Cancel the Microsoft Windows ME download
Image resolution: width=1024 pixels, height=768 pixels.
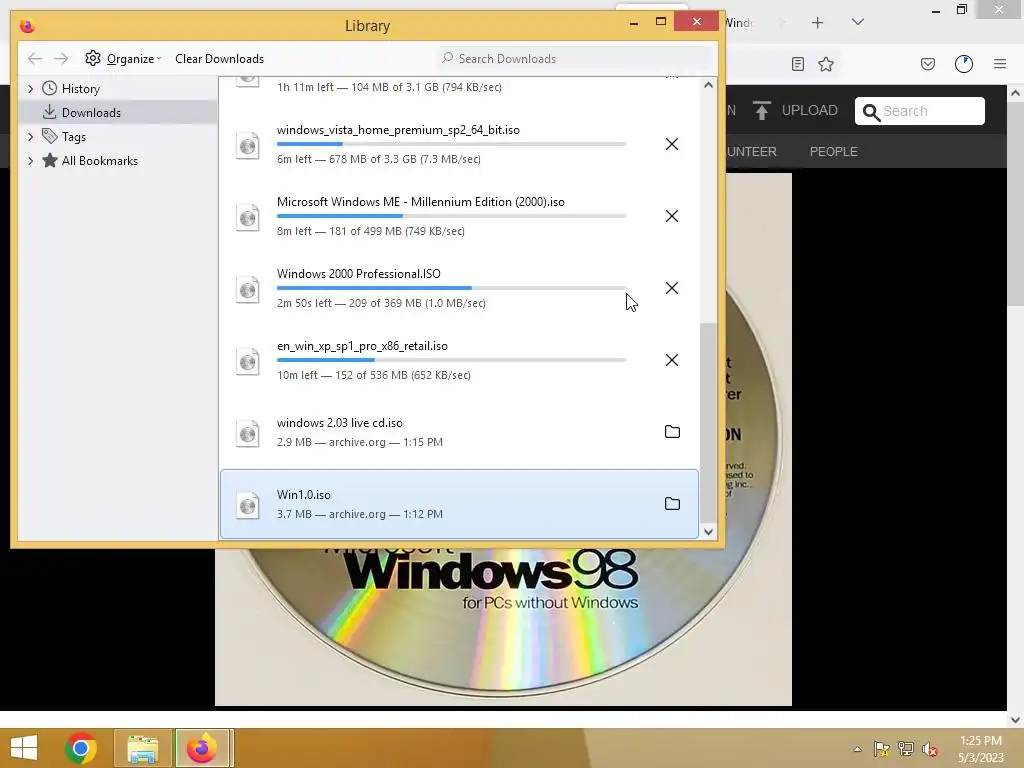pyautogui.click(x=671, y=216)
